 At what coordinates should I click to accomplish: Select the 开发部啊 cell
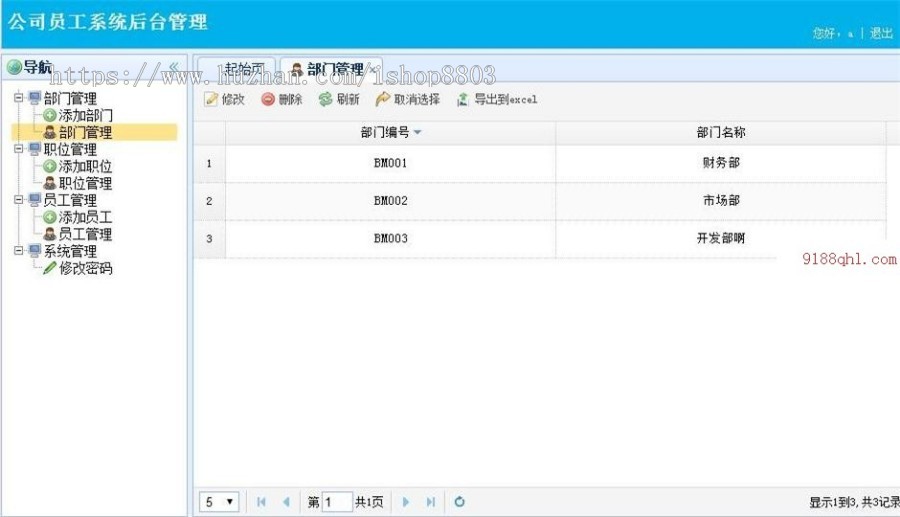pos(721,239)
